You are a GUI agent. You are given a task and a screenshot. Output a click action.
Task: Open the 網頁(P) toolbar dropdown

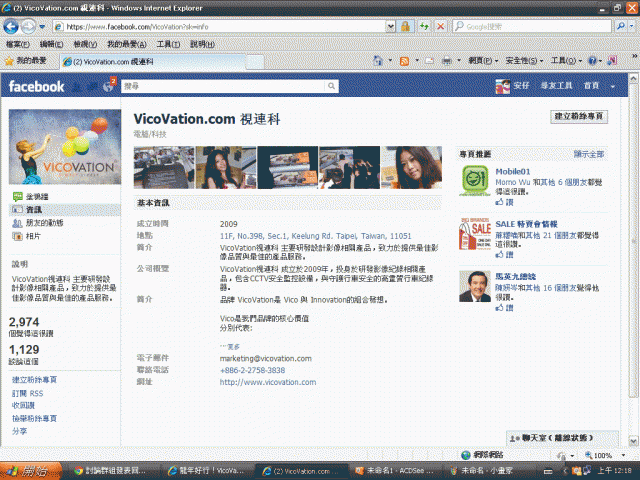click(483, 61)
